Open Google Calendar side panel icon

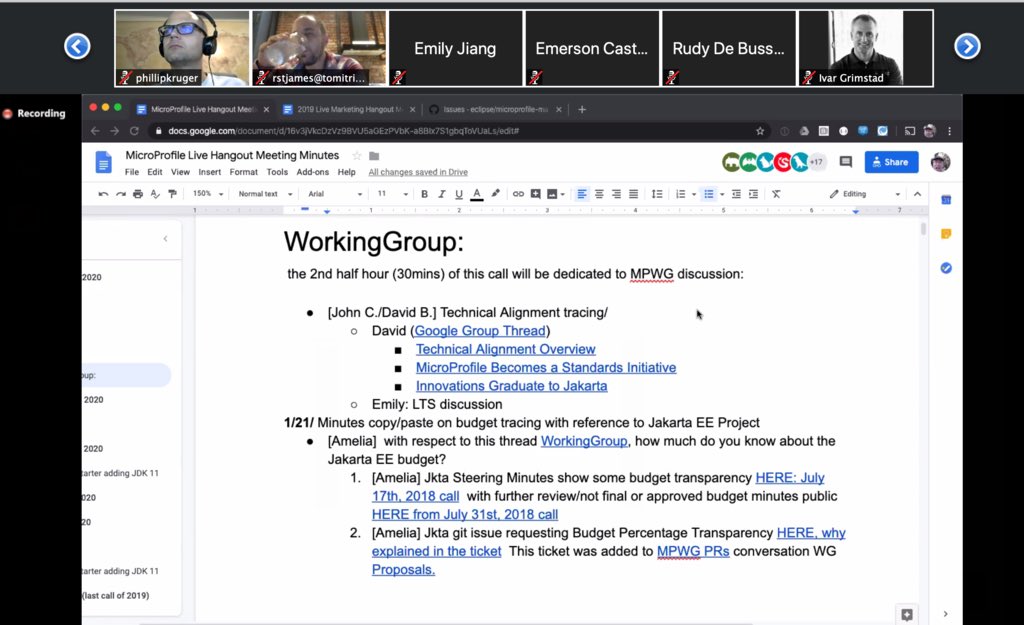(946, 200)
